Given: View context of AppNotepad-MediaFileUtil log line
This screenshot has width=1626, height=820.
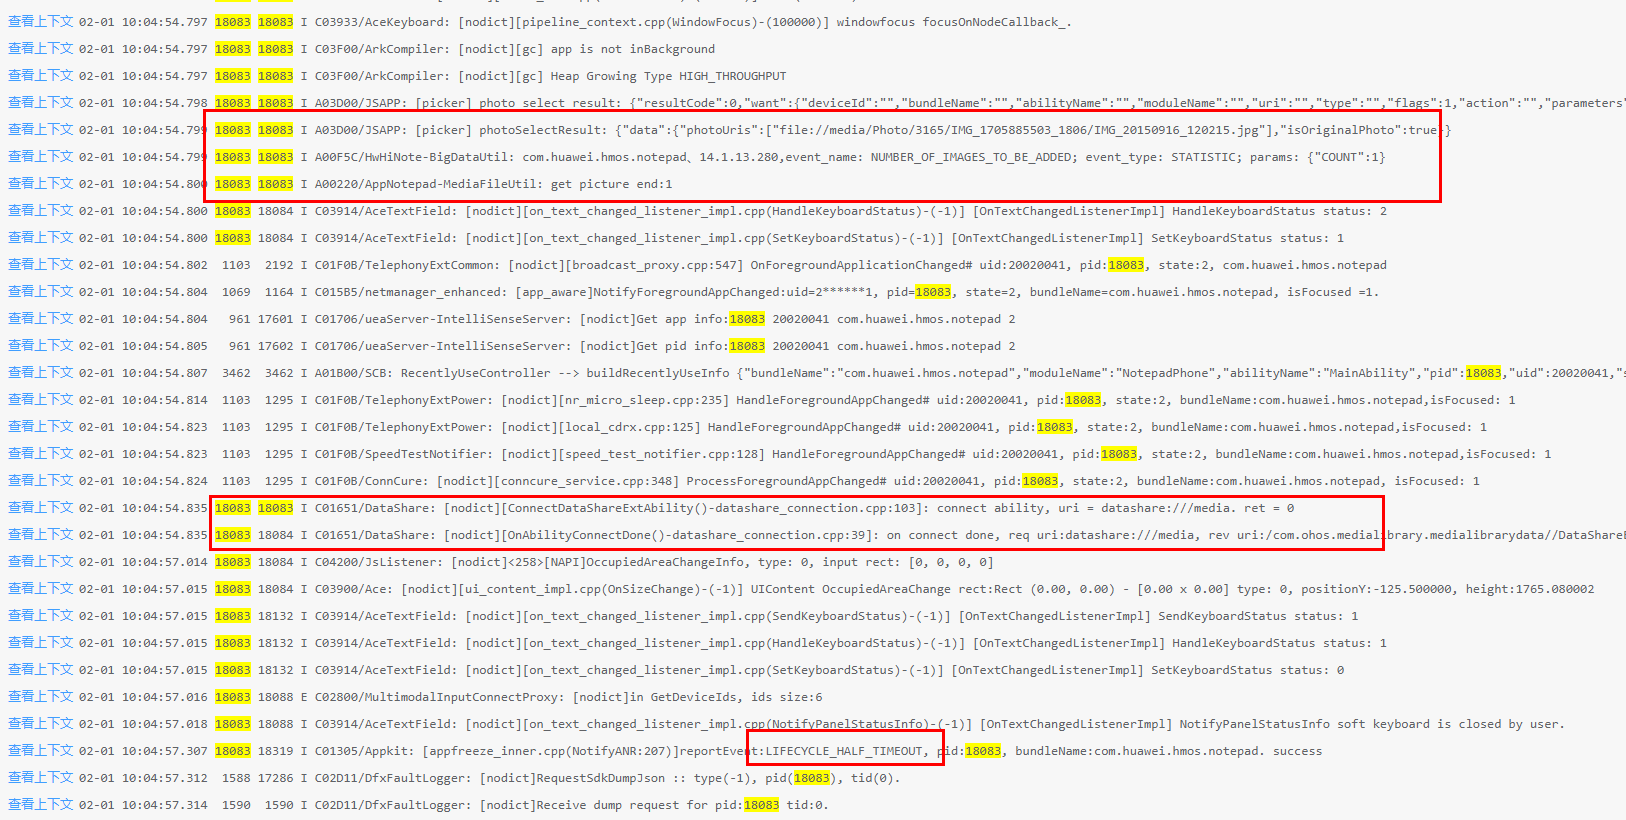Looking at the screenshot, I should coord(40,183).
